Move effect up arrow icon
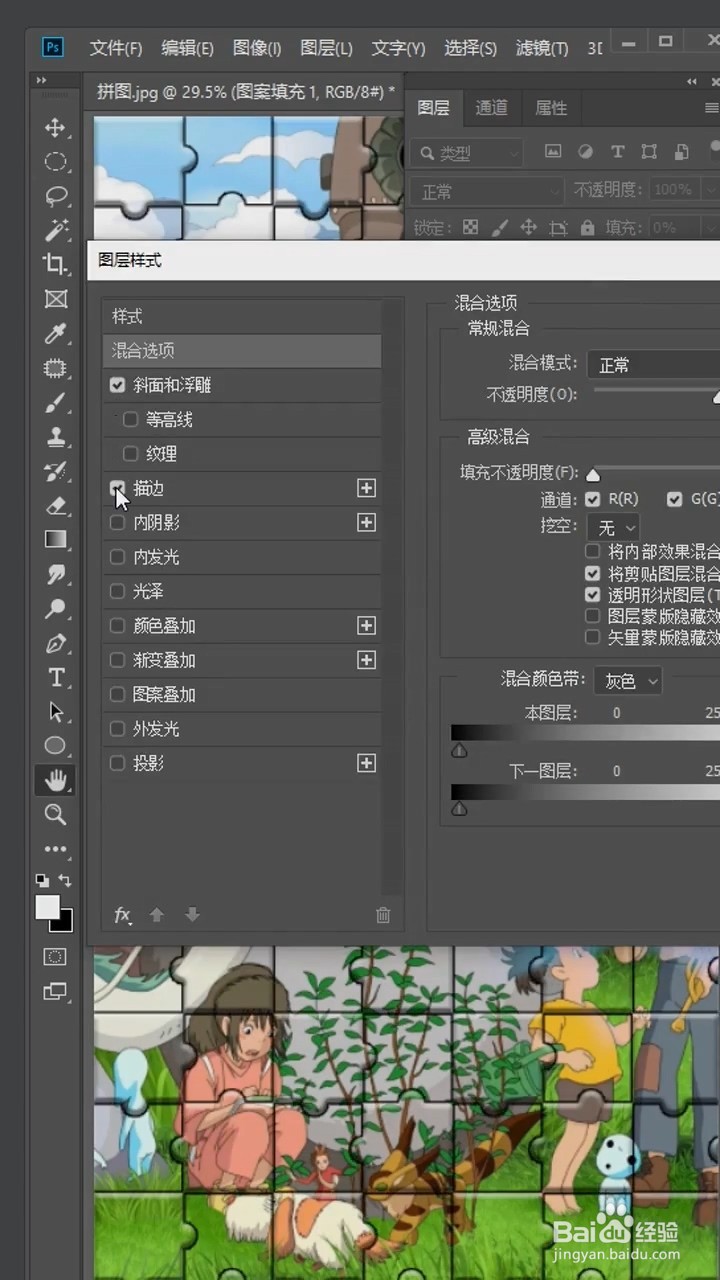 point(157,915)
